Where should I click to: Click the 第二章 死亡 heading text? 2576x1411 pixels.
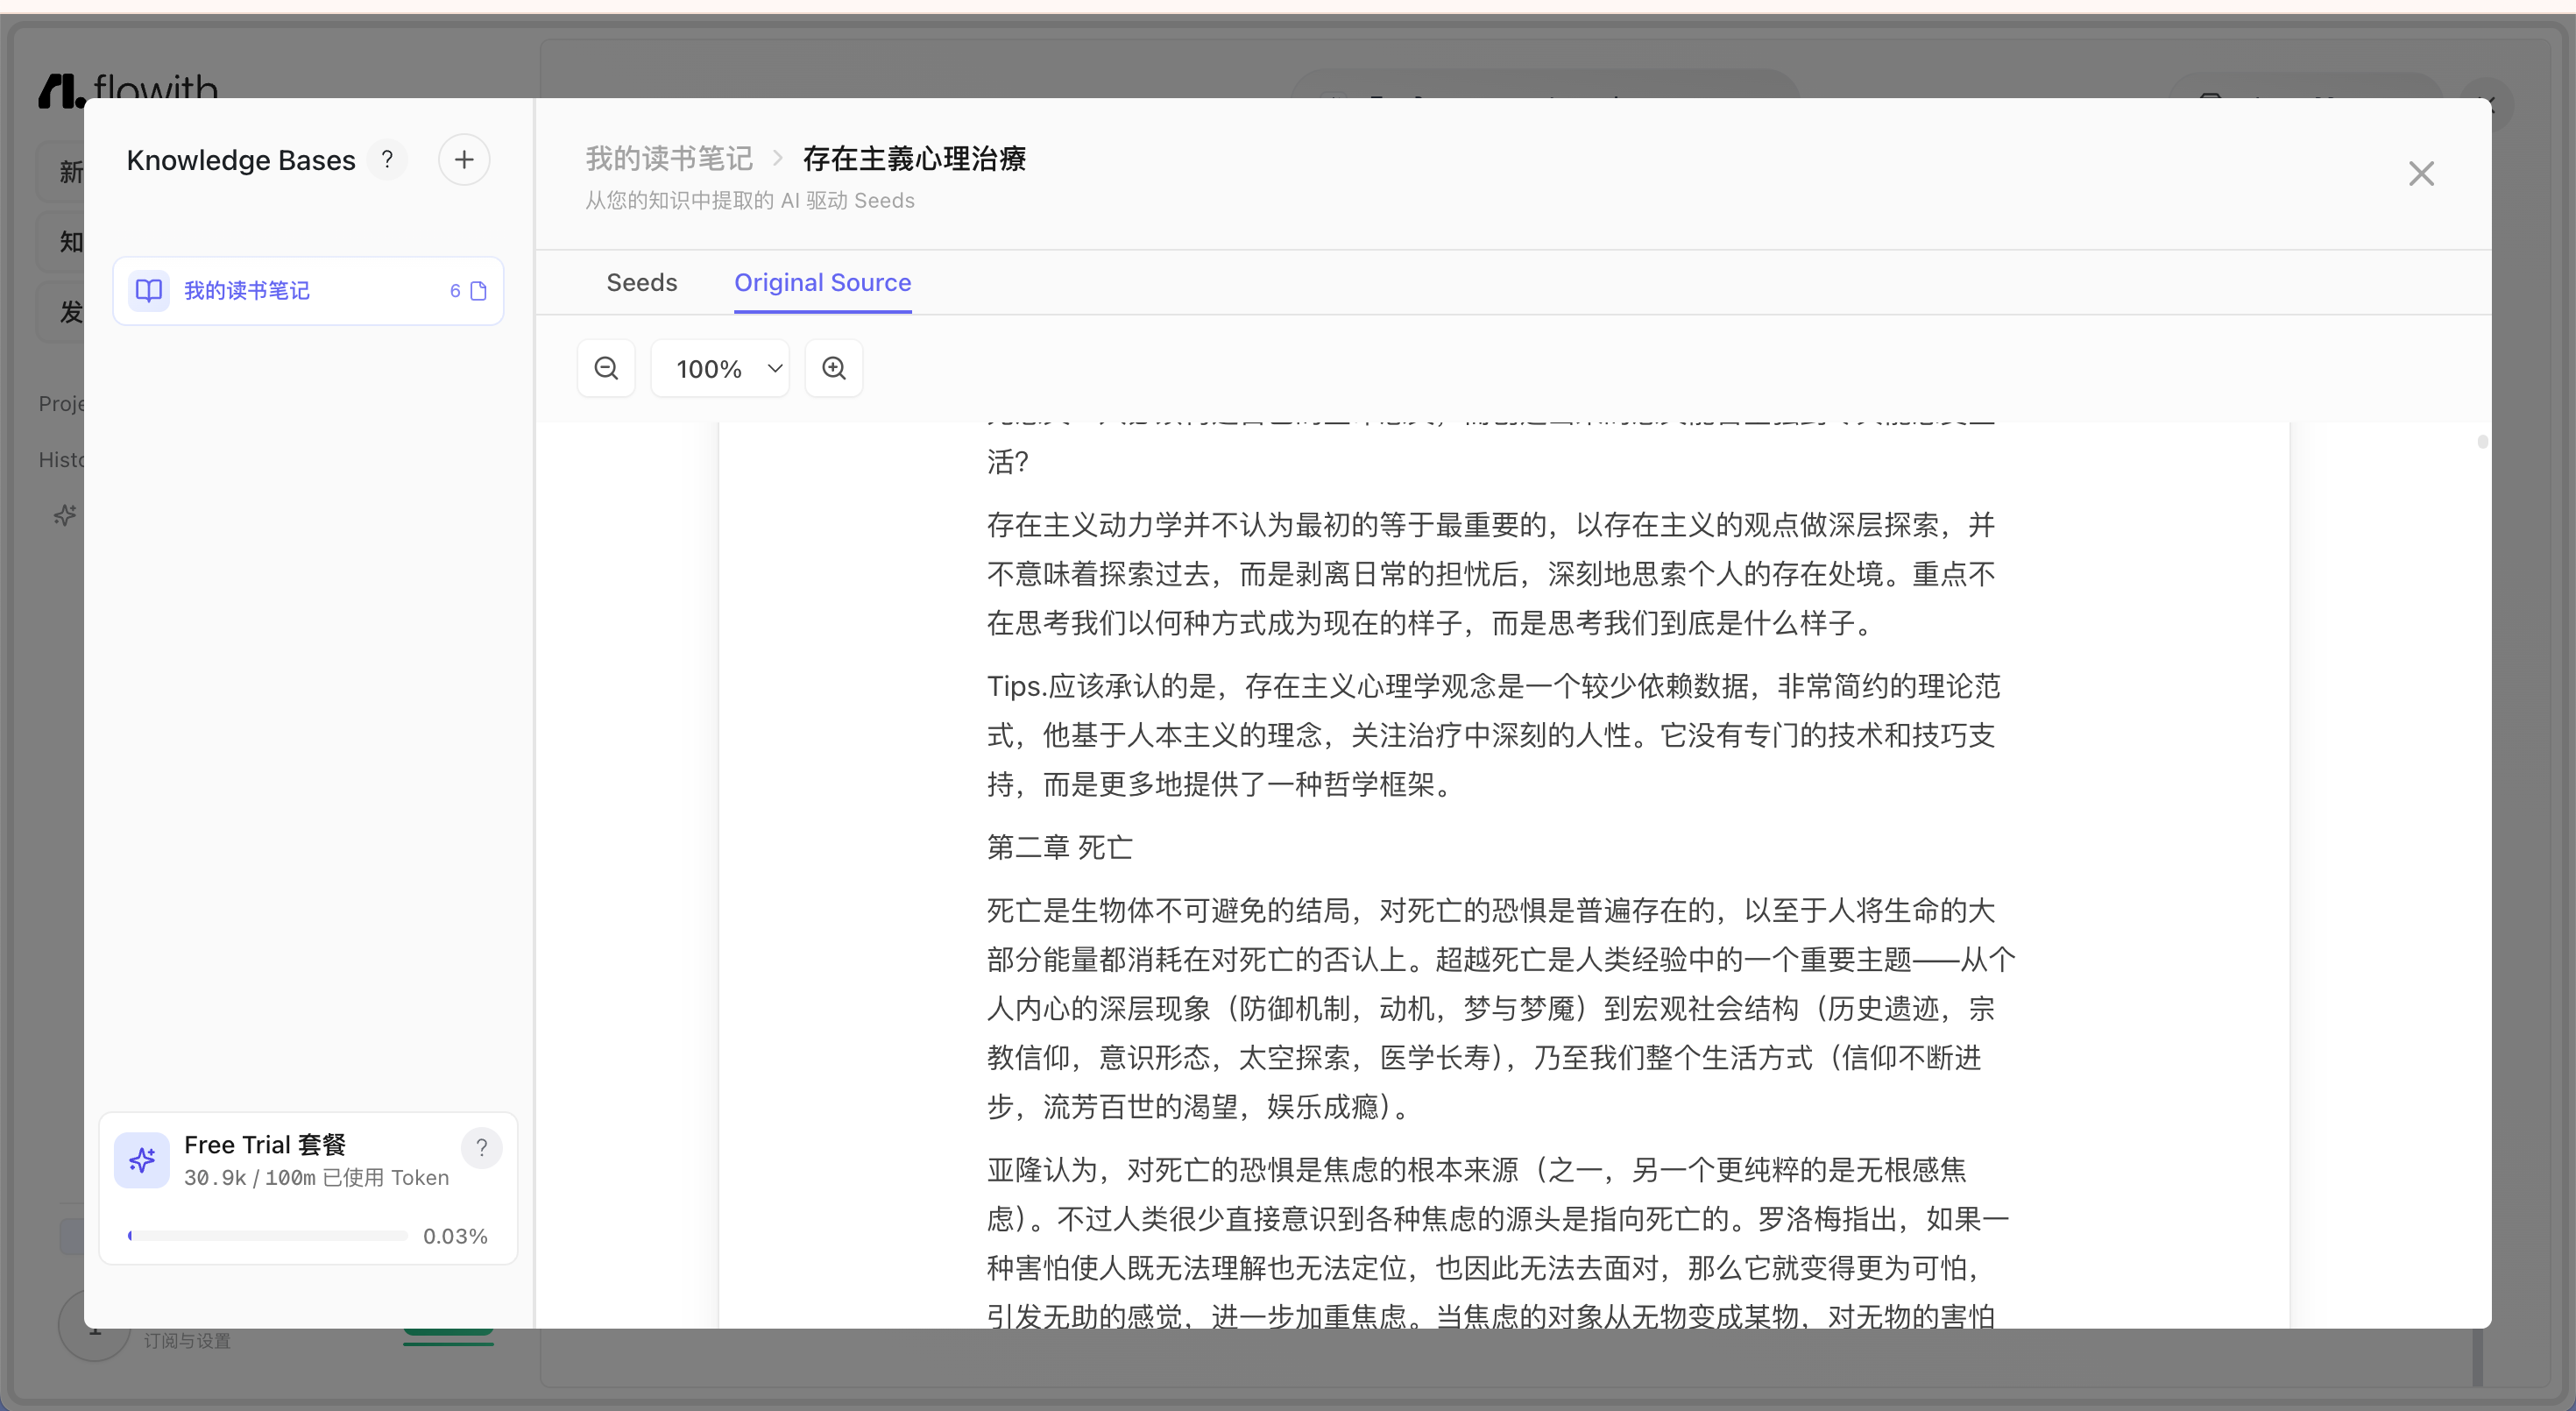tap(1059, 847)
